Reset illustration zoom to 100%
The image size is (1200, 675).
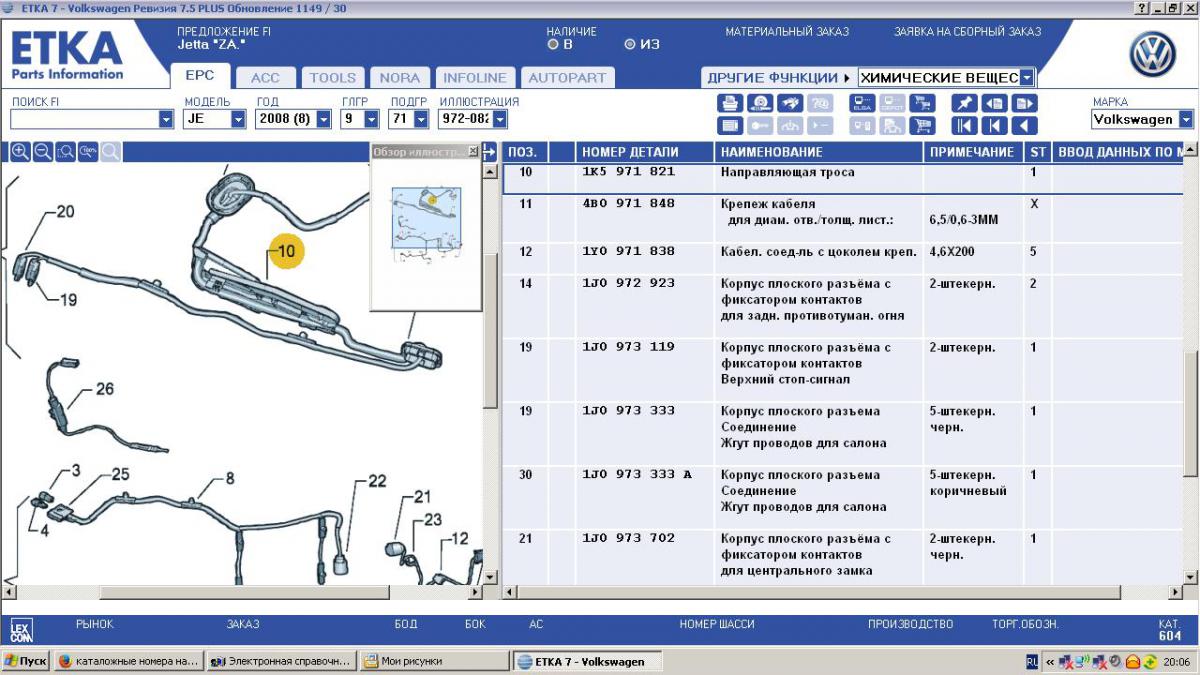(88, 151)
